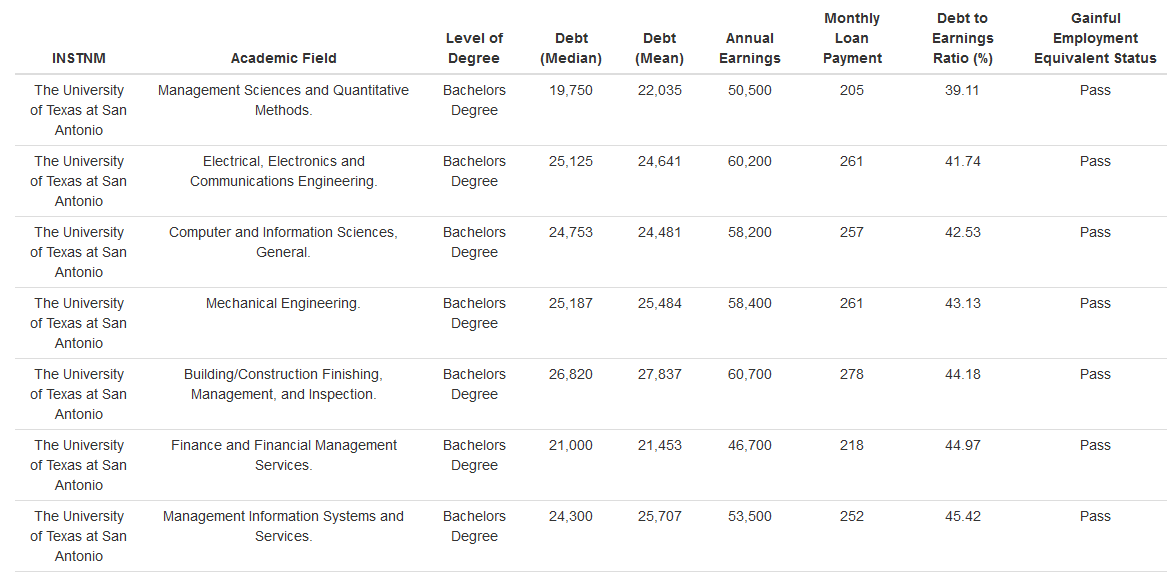The height and width of the screenshot is (575, 1167).
Task: Select Management Information Systems and Services cell
Action: [283, 526]
